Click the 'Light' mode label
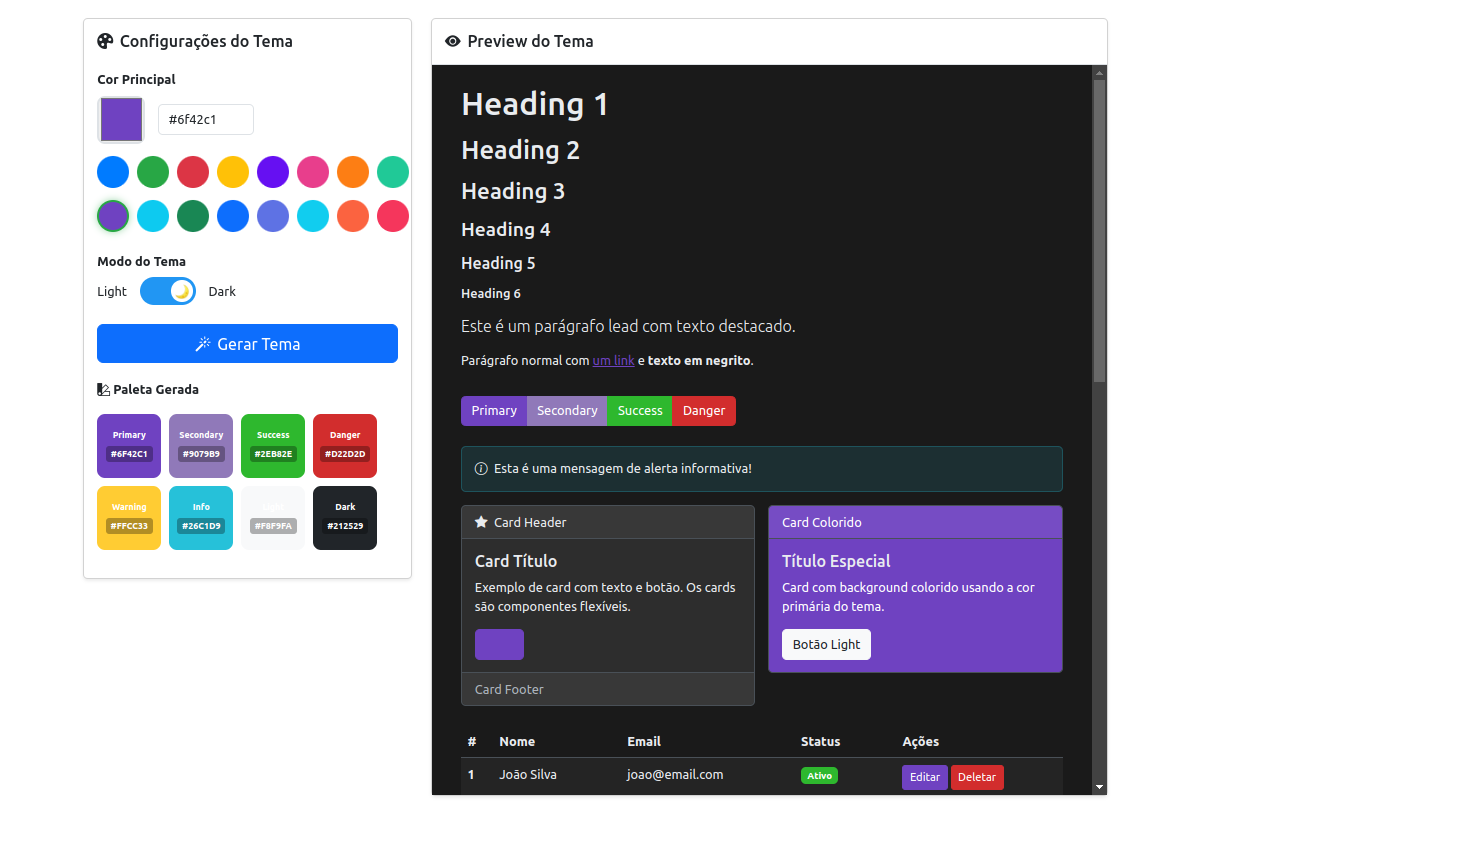 point(112,292)
